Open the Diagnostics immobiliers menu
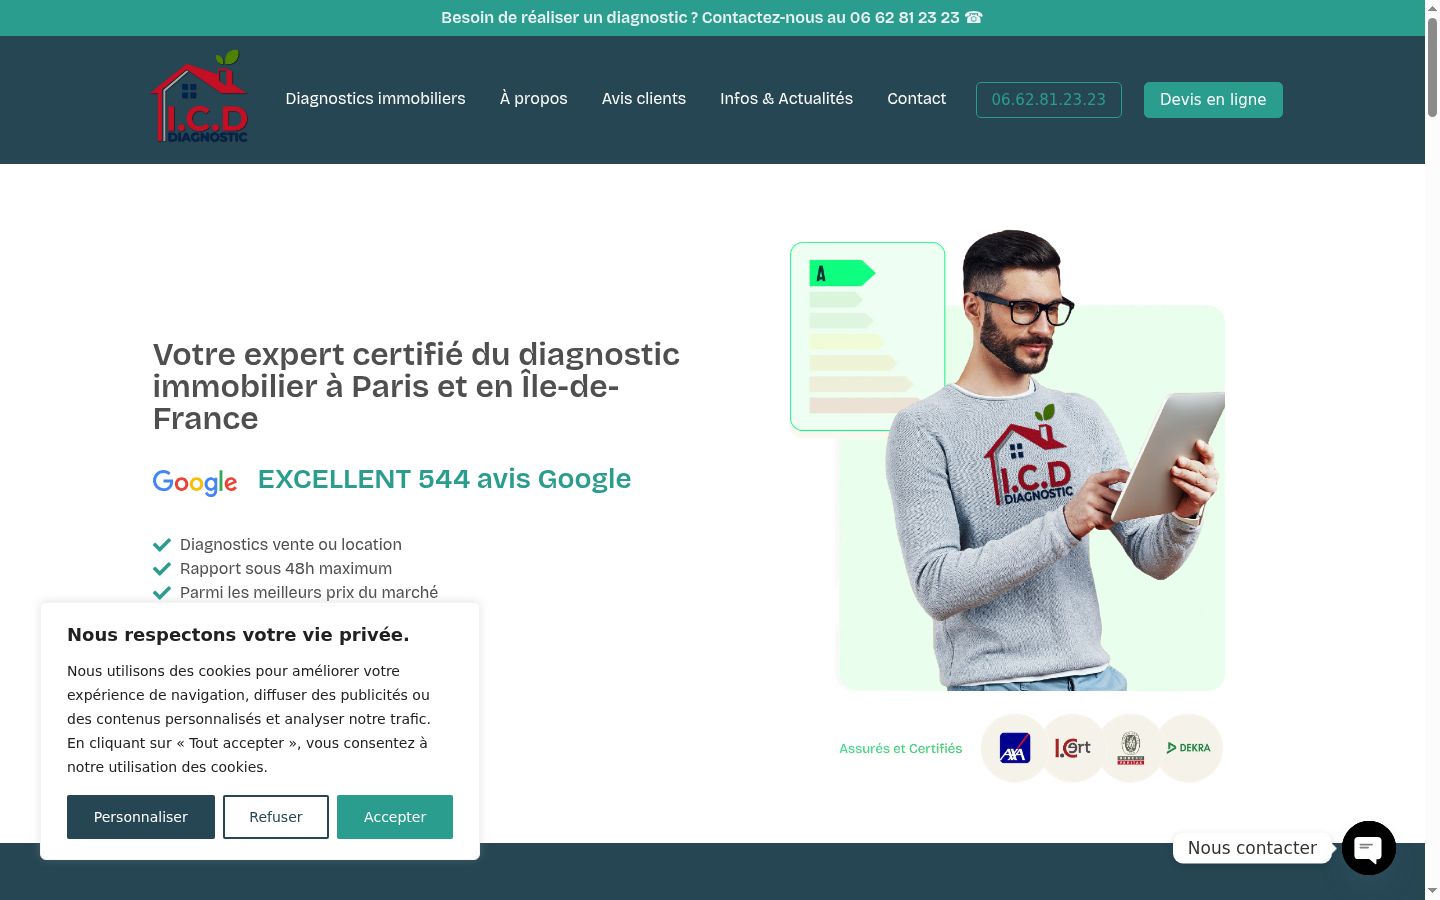Screen dimensions: 1440x900 [x=375, y=98]
